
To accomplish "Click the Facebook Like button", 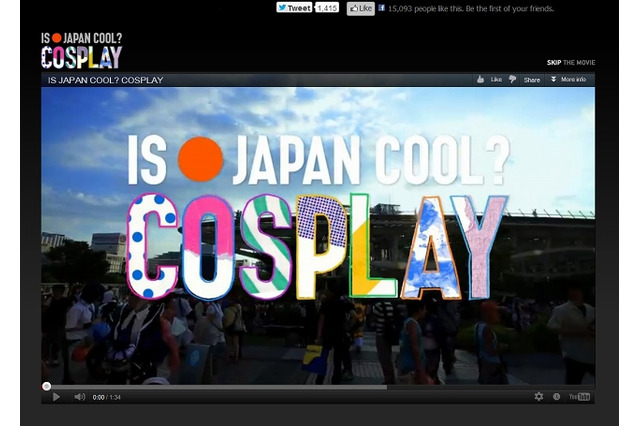I will 361,8.
